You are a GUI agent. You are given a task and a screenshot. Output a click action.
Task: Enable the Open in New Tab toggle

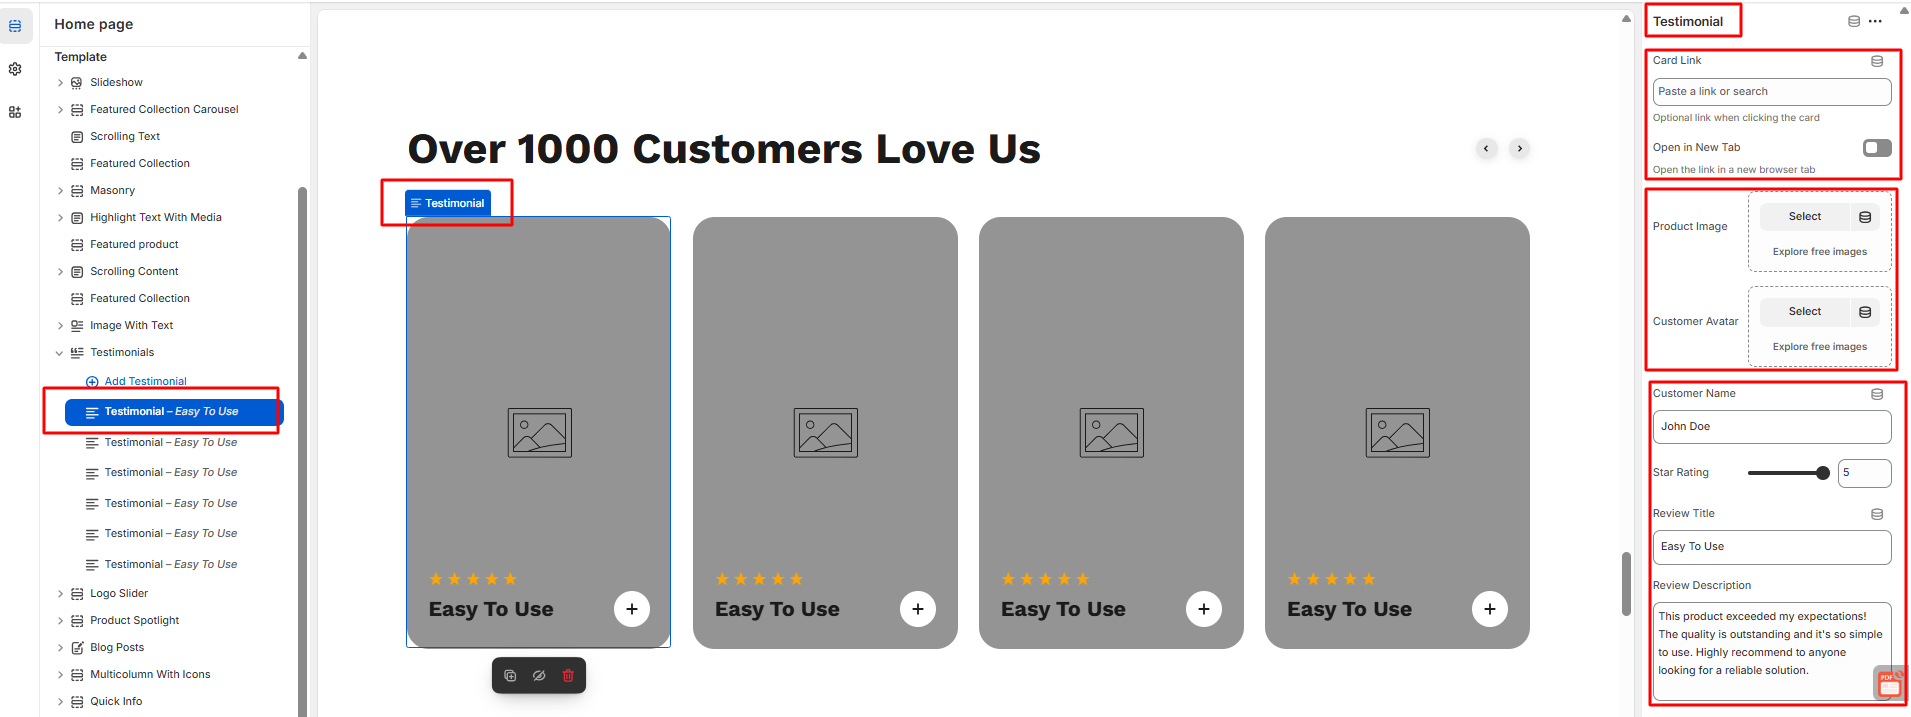tap(1877, 148)
